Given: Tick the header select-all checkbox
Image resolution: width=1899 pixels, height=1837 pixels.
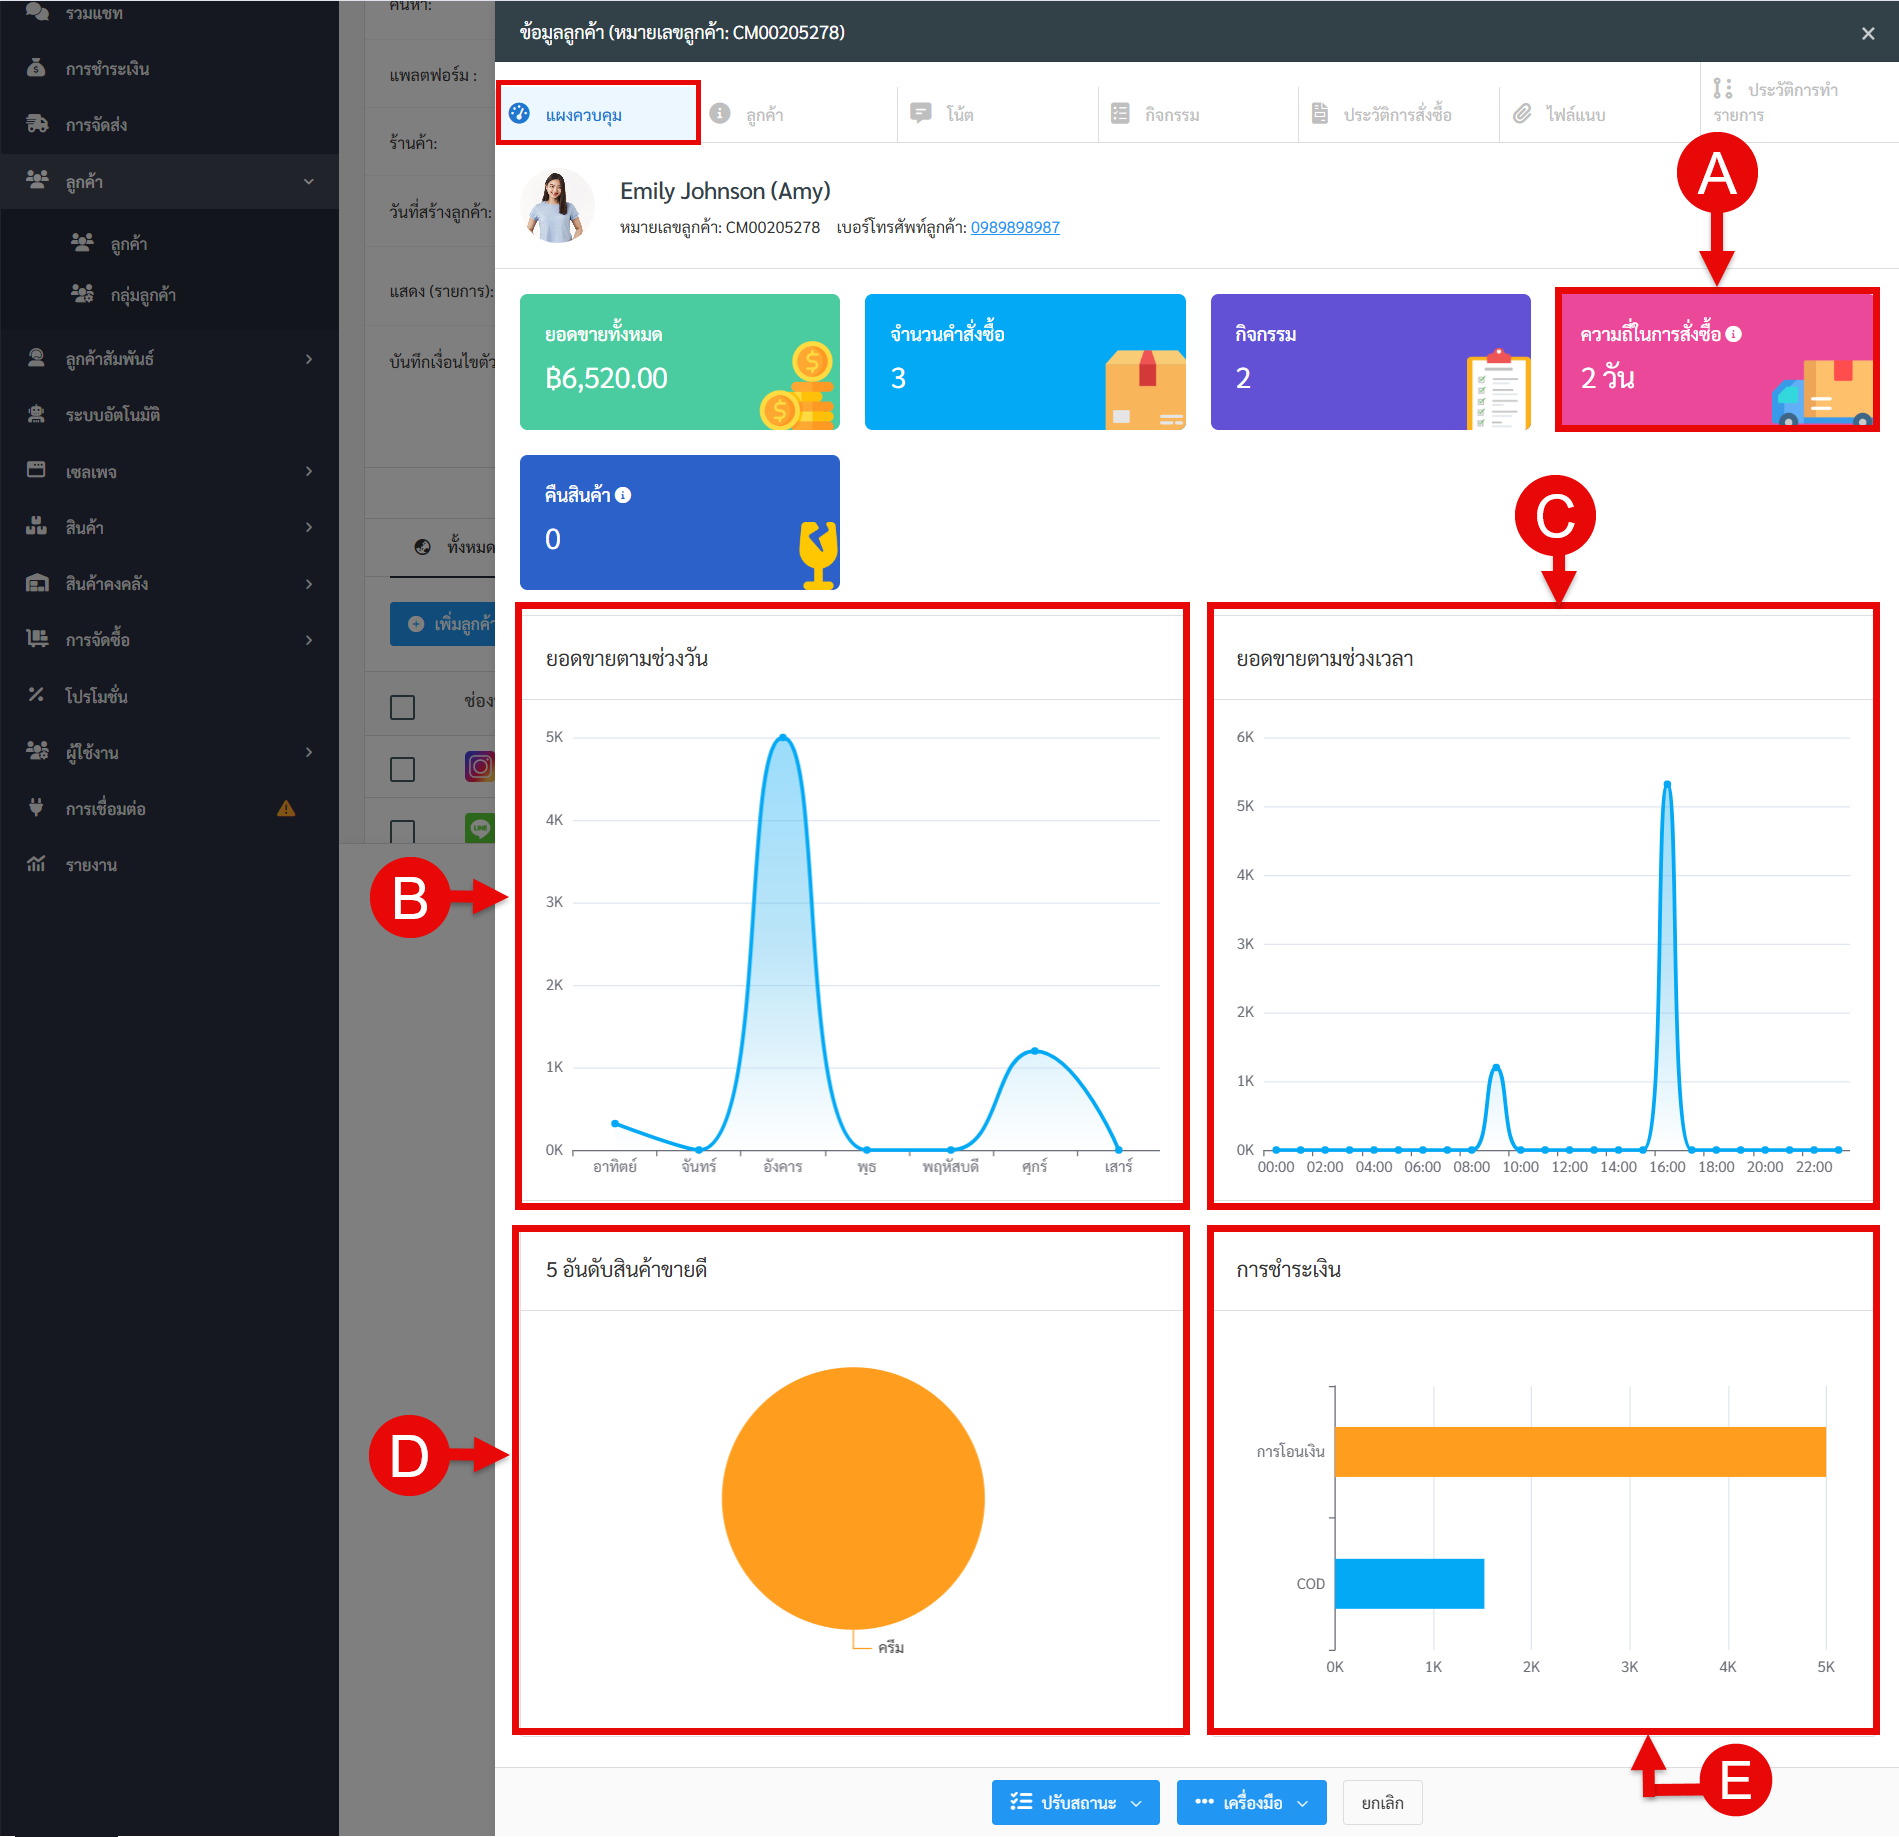Looking at the screenshot, I should point(402,707).
